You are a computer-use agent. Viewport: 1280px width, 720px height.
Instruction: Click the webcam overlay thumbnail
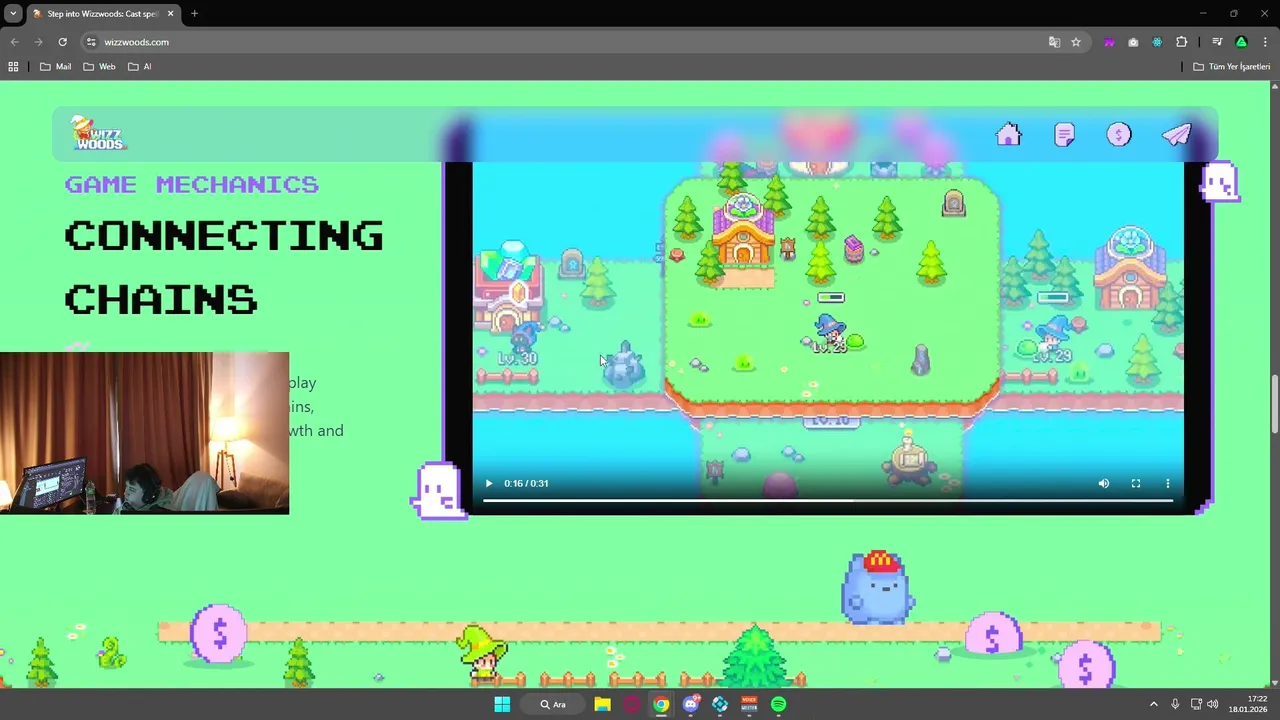[144, 433]
